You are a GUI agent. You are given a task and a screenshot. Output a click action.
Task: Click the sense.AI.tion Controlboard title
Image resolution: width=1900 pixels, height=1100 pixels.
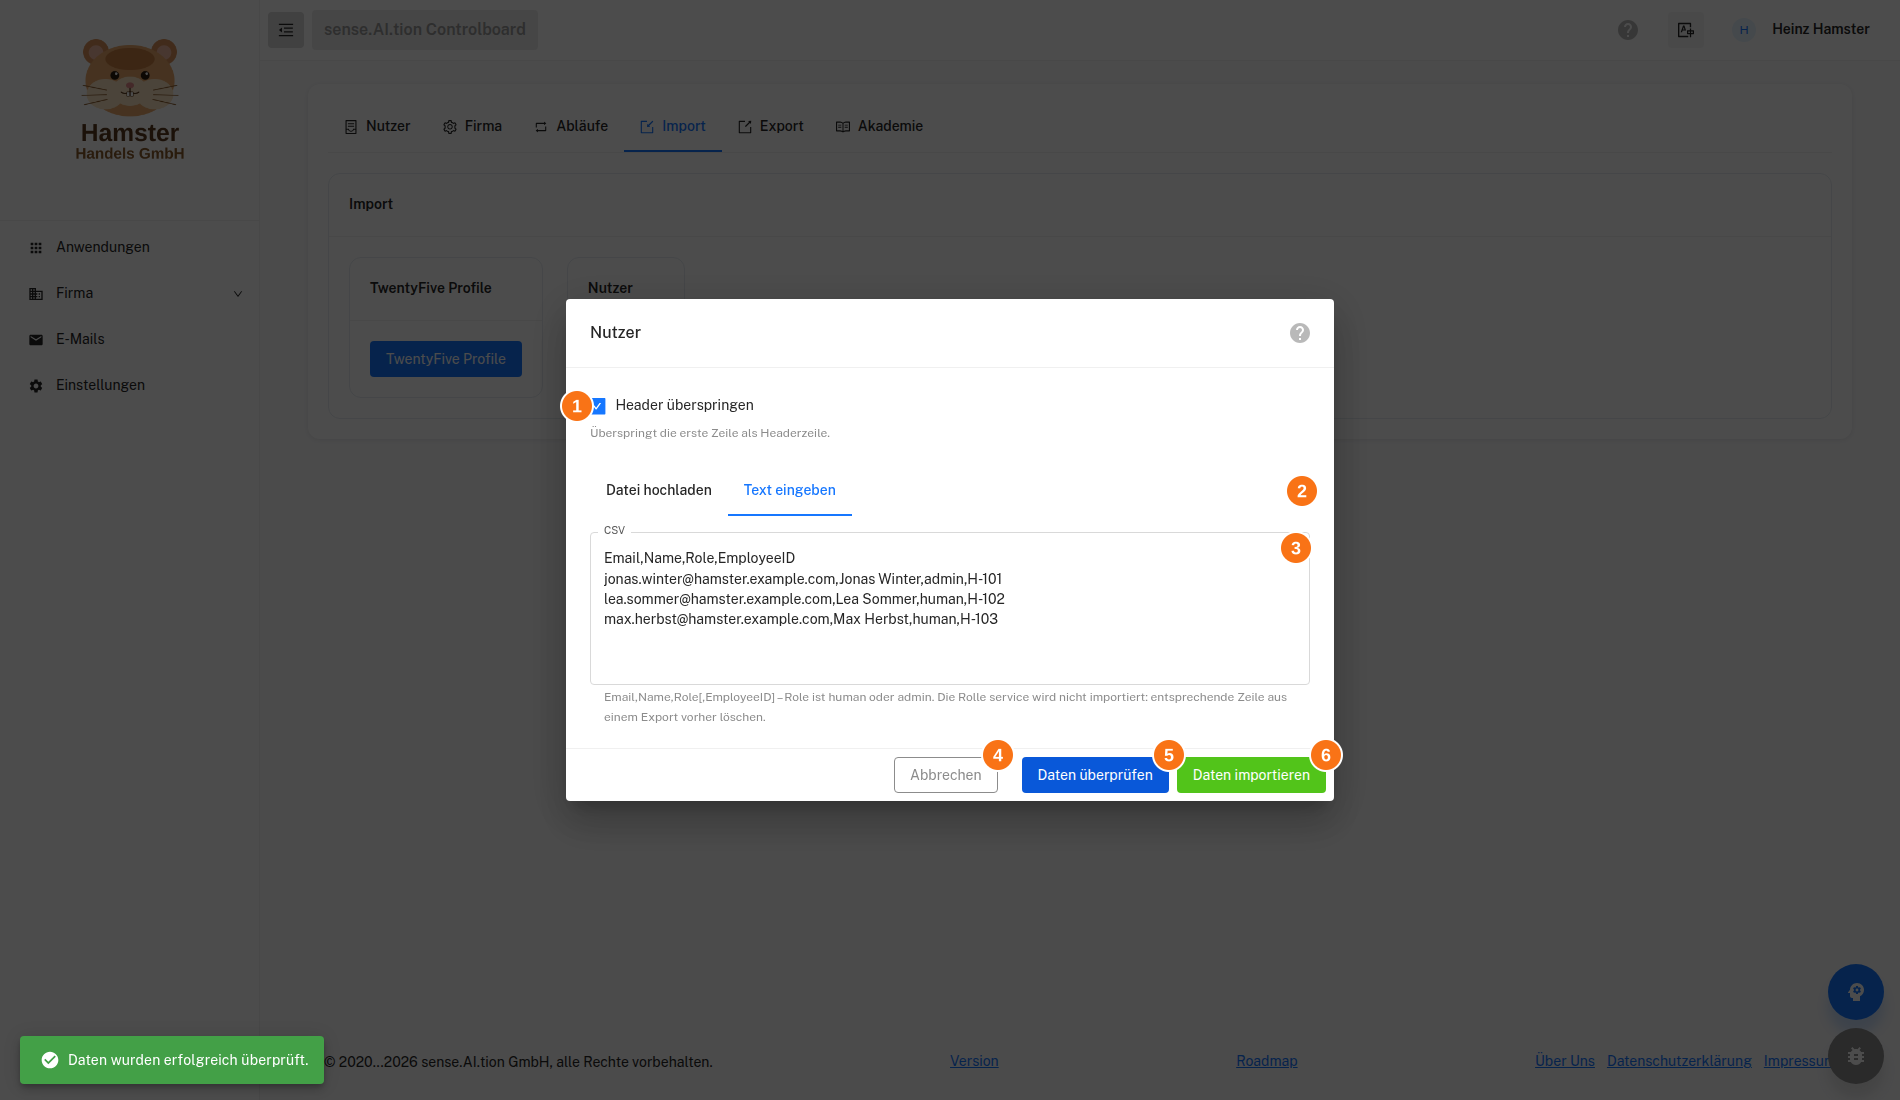pos(425,30)
